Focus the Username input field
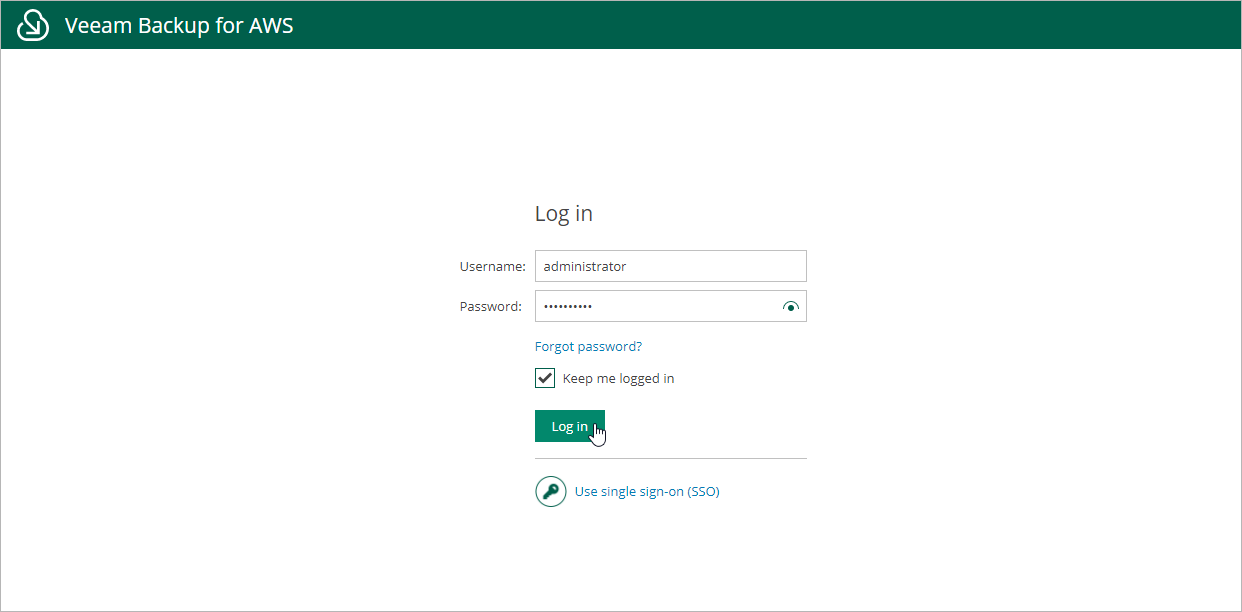Viewport: 1242px width, 612px height. [671, 266]
